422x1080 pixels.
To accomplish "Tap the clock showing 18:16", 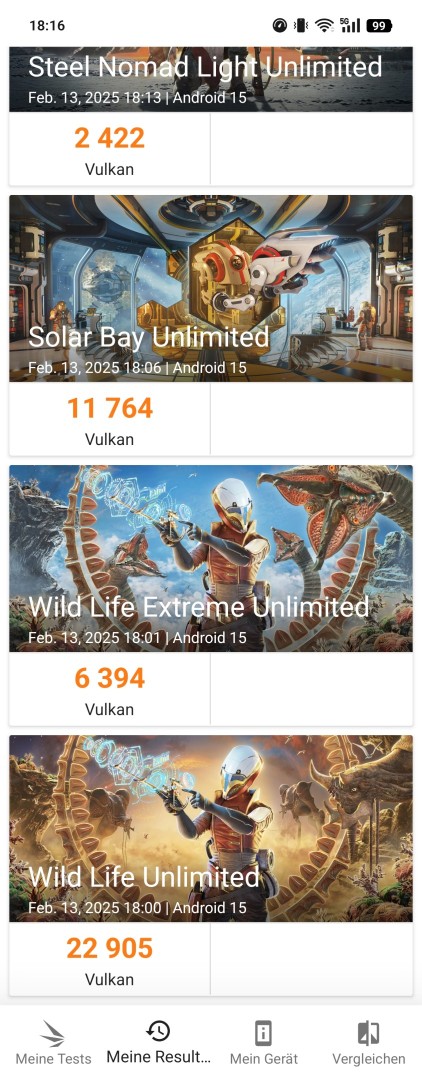I will [x=47, y=25].
